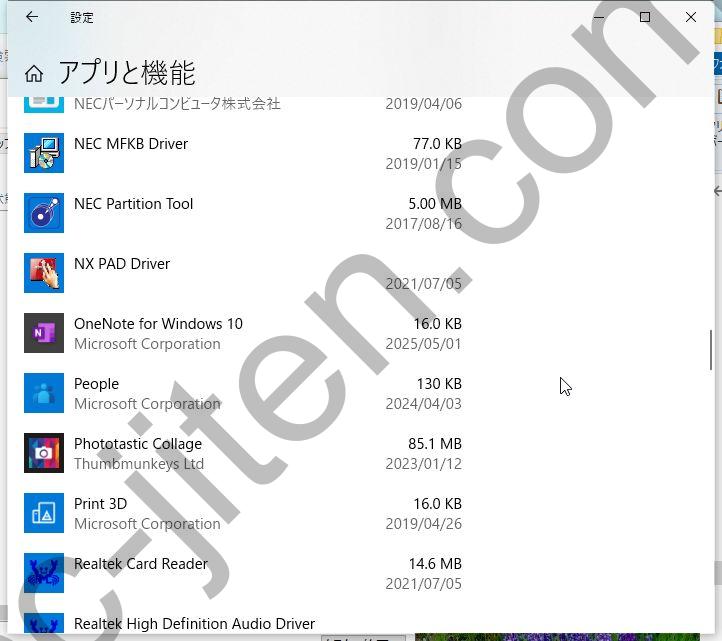Select the Print 3D app name
The height and width of the screenshot is (641, 722).
pyautogui.click(x=100, y=504)
